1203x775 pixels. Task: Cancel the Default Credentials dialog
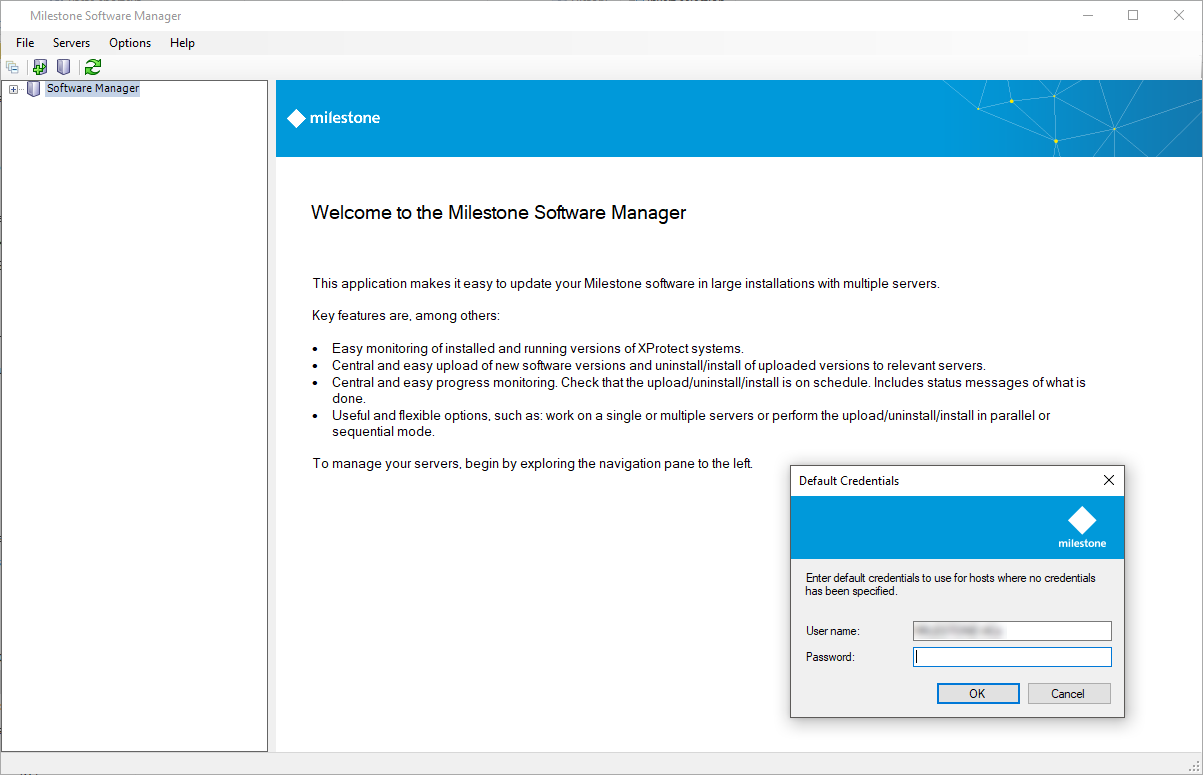[x=1067, y=693]
